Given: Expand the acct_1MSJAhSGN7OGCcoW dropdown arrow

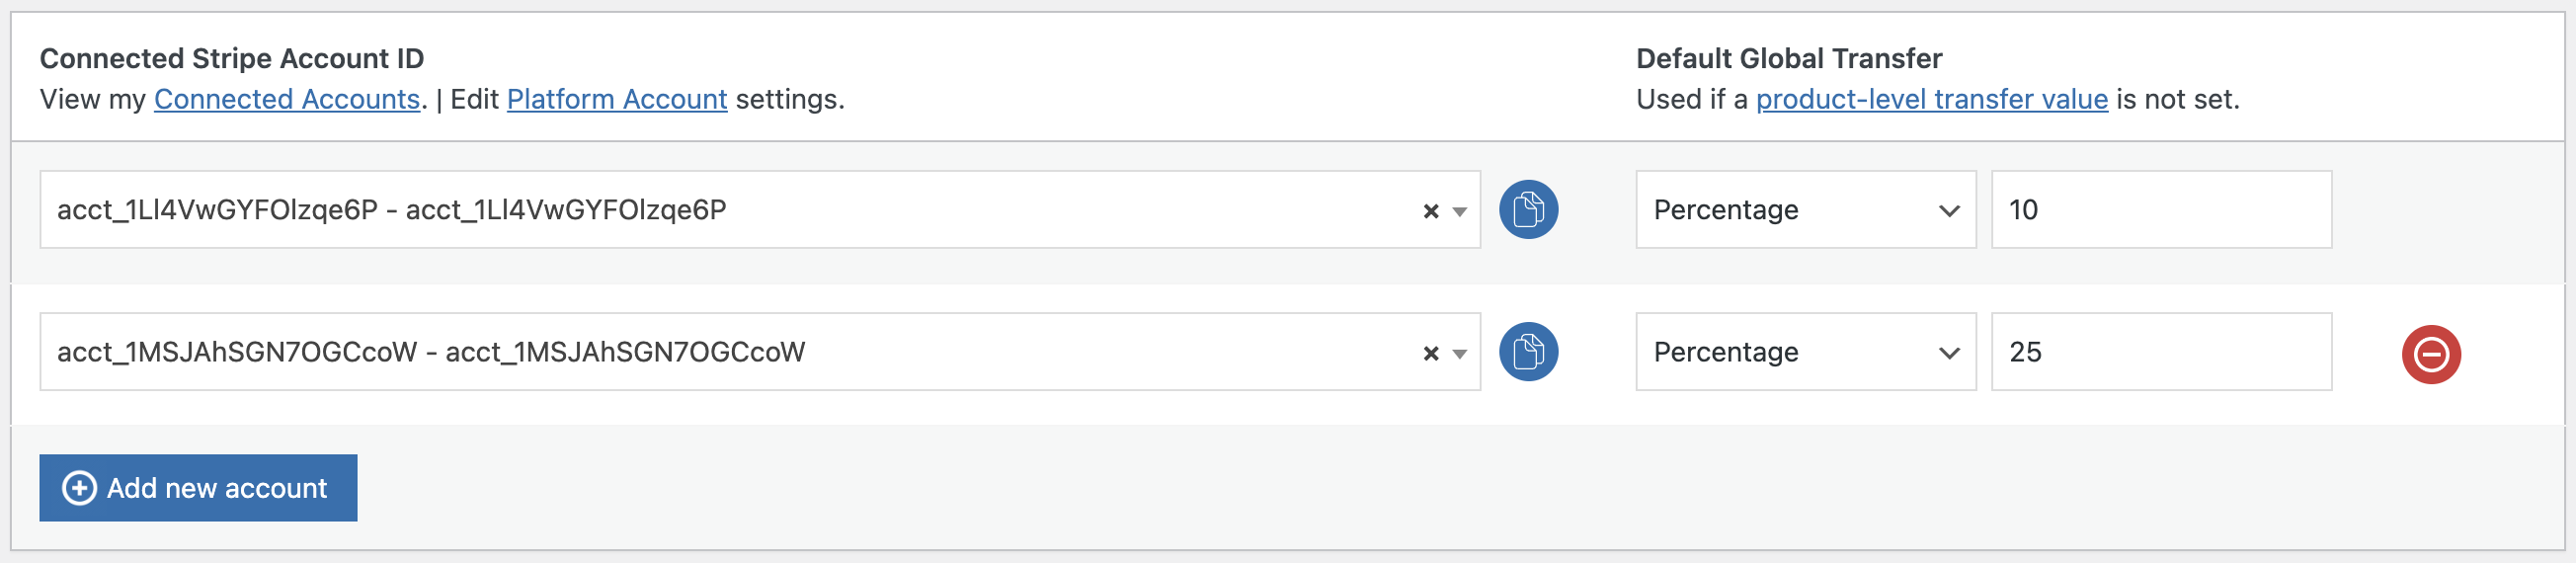Looking at the screenshot, I should [x=1459, y=353].
